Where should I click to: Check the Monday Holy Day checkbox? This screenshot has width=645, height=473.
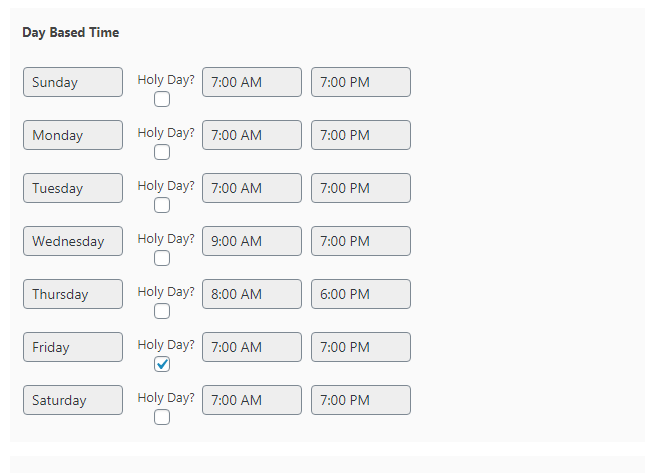coord(162,152)
